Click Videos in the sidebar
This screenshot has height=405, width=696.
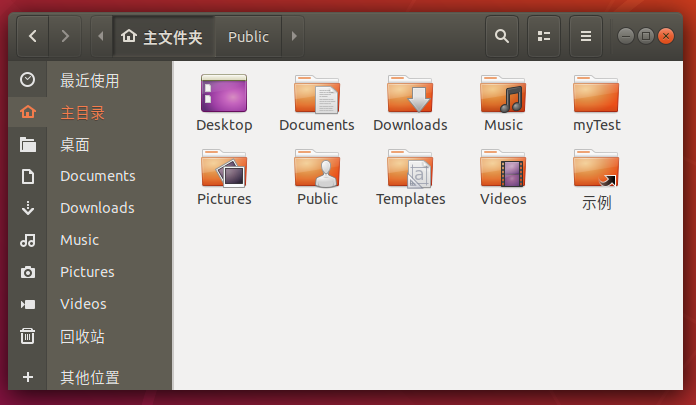83,304
